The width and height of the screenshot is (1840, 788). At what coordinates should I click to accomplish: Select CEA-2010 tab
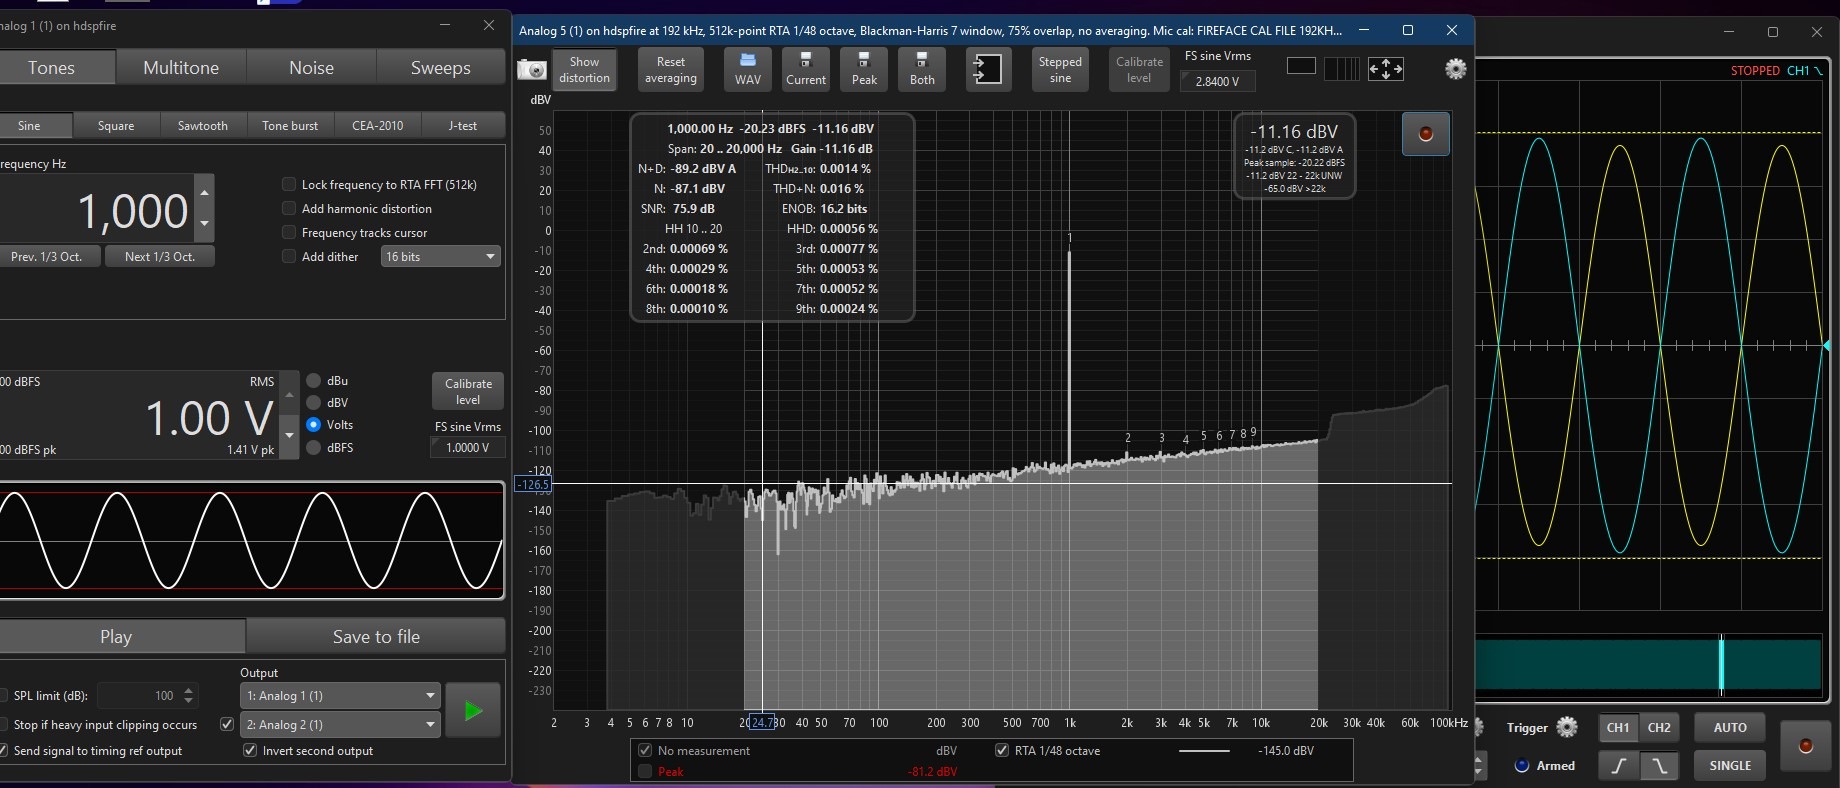(x=378, y=126)
